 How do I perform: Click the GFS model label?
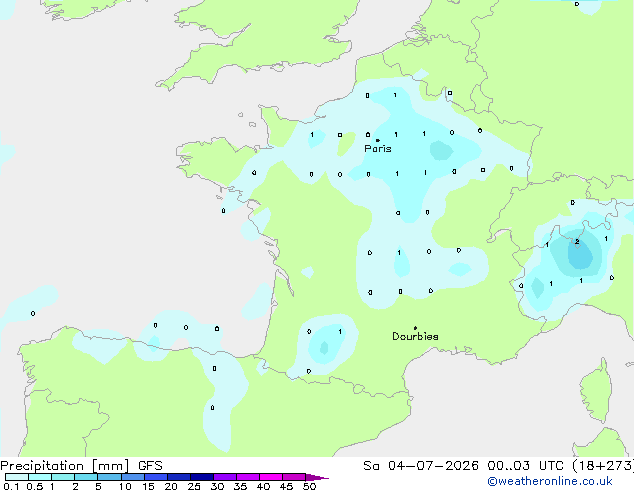pos(150,466)
